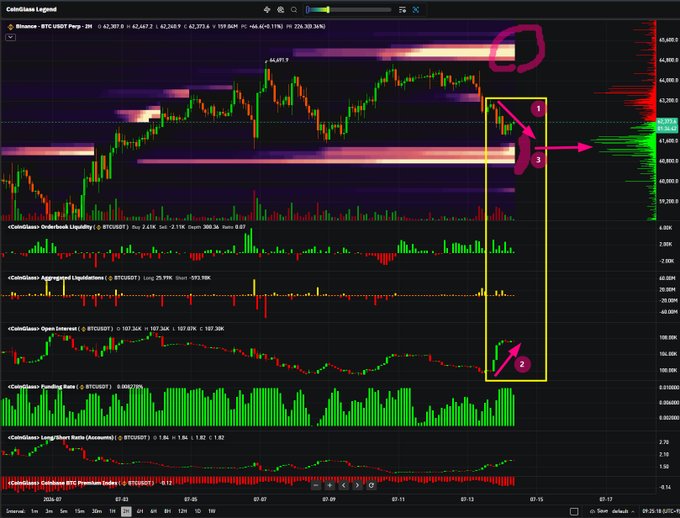Click the Orderbook Liquidity indicator title

click(x=50, y=227)
